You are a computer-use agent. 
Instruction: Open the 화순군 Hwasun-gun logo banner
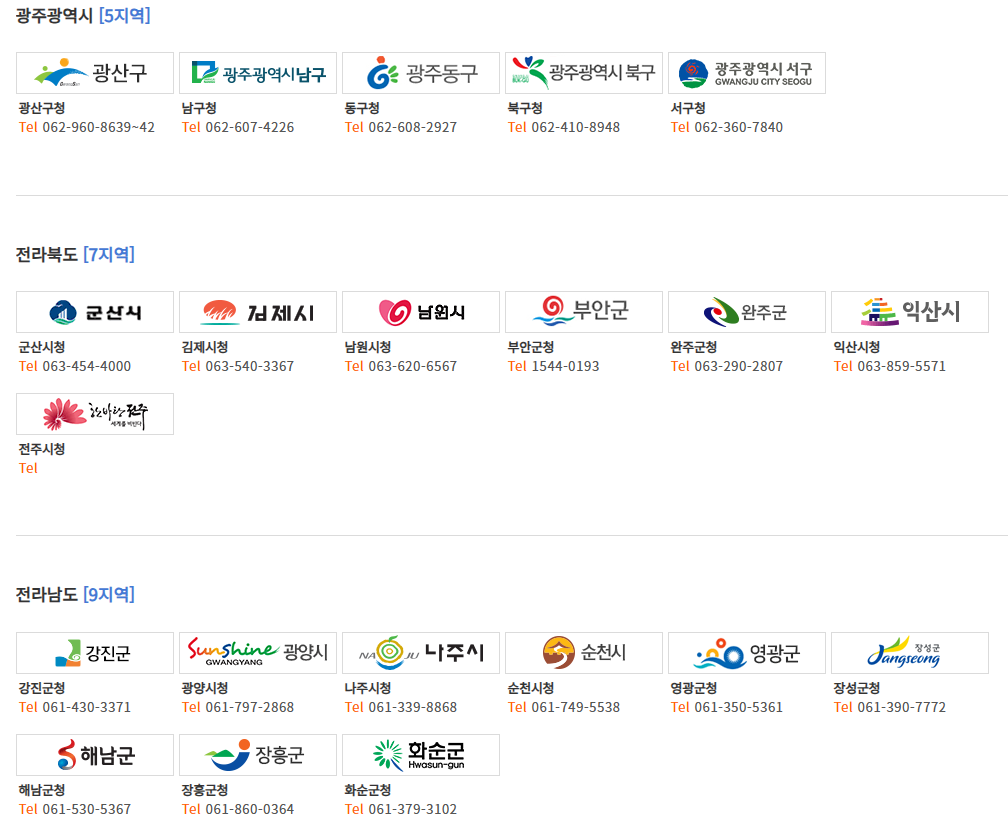[421, 755]
